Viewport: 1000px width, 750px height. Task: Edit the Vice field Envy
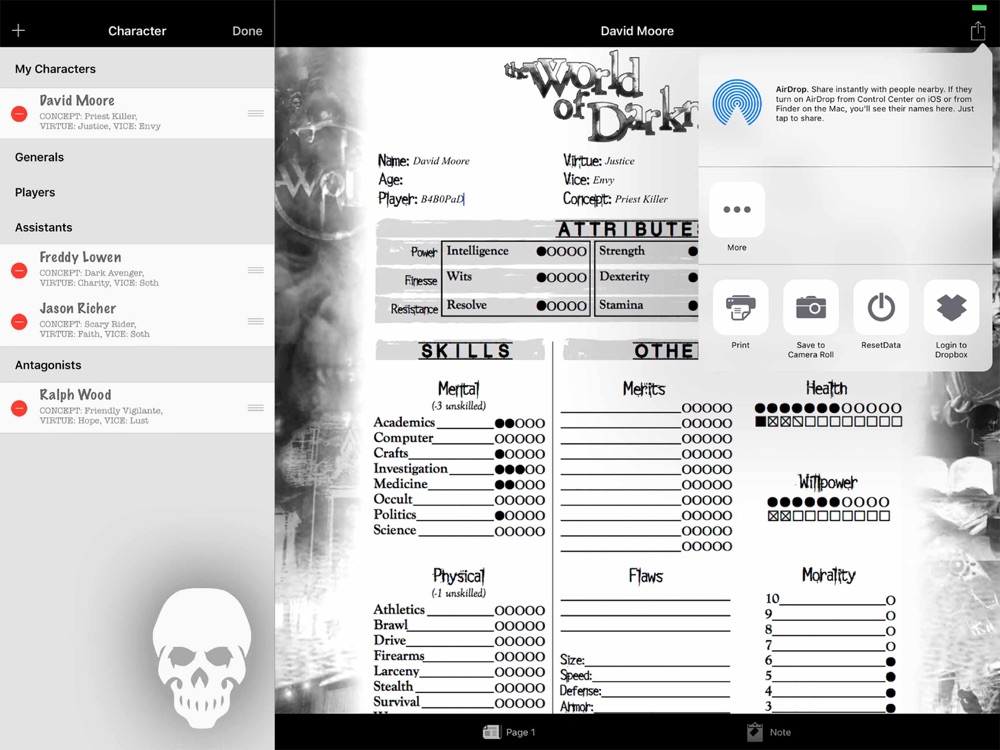[603, 180]
